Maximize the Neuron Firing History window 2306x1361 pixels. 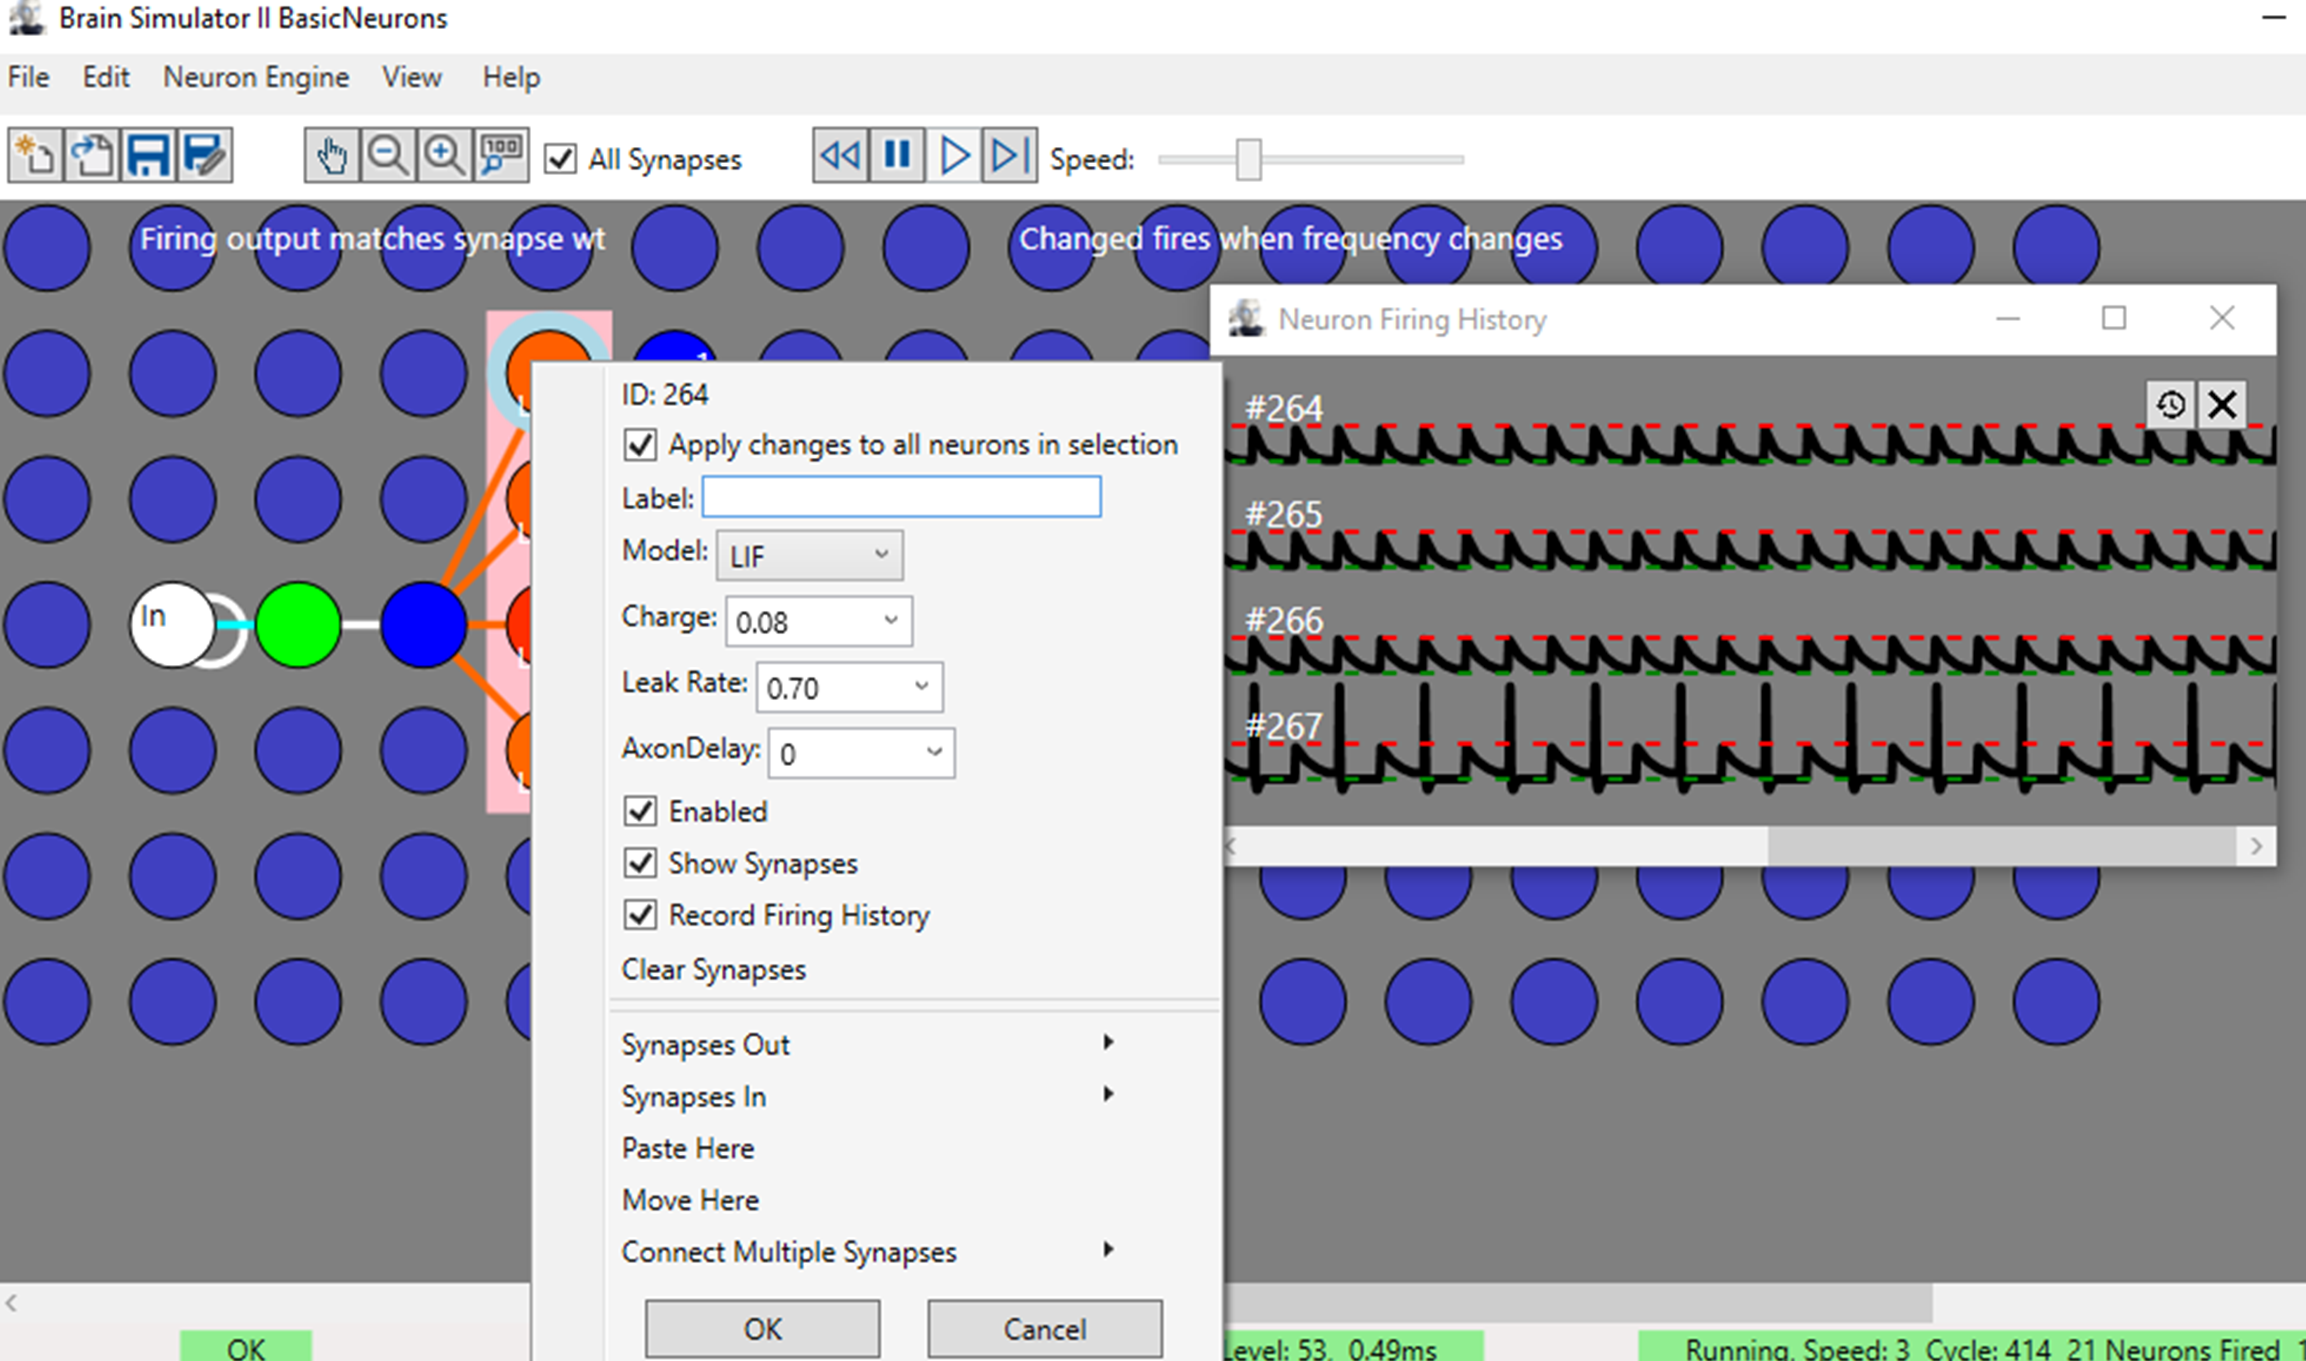tap(2114, 318)
